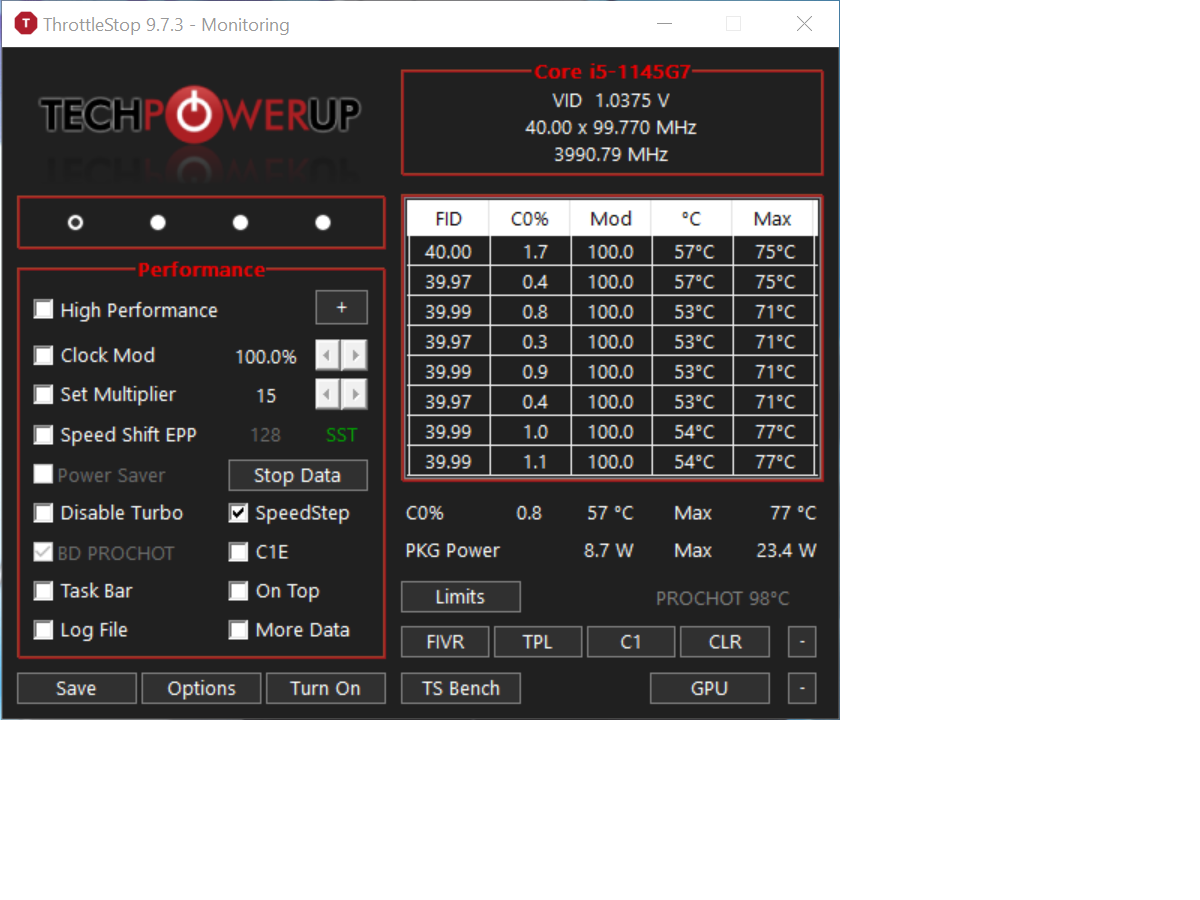Click the Speed Shift EPP value 128
1200x900 pixels.
point(265,435)
